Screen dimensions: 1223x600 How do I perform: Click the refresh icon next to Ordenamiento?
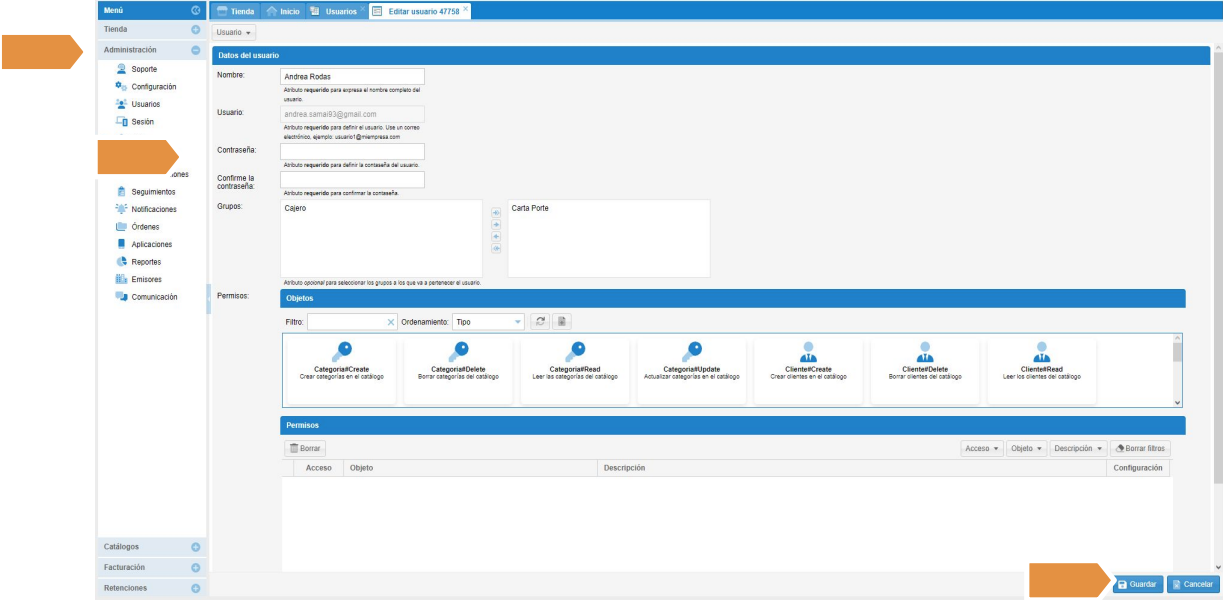541,322
